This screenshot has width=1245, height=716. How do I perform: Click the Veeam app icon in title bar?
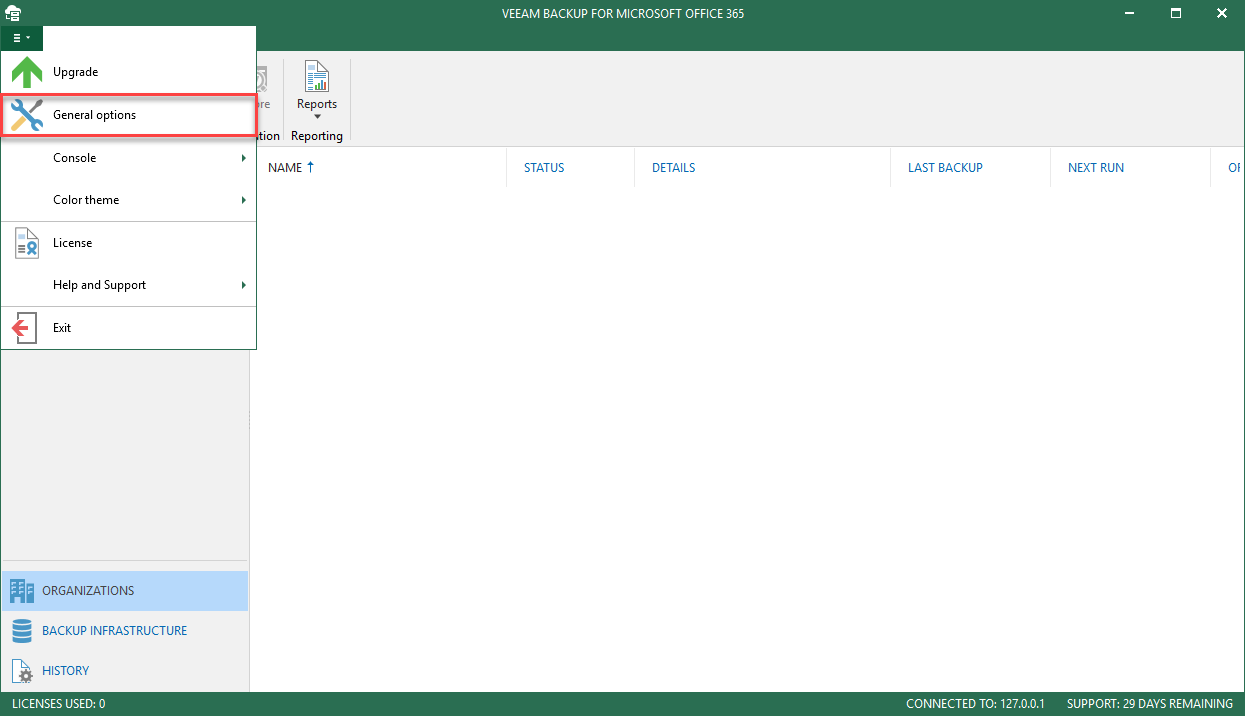13,13
